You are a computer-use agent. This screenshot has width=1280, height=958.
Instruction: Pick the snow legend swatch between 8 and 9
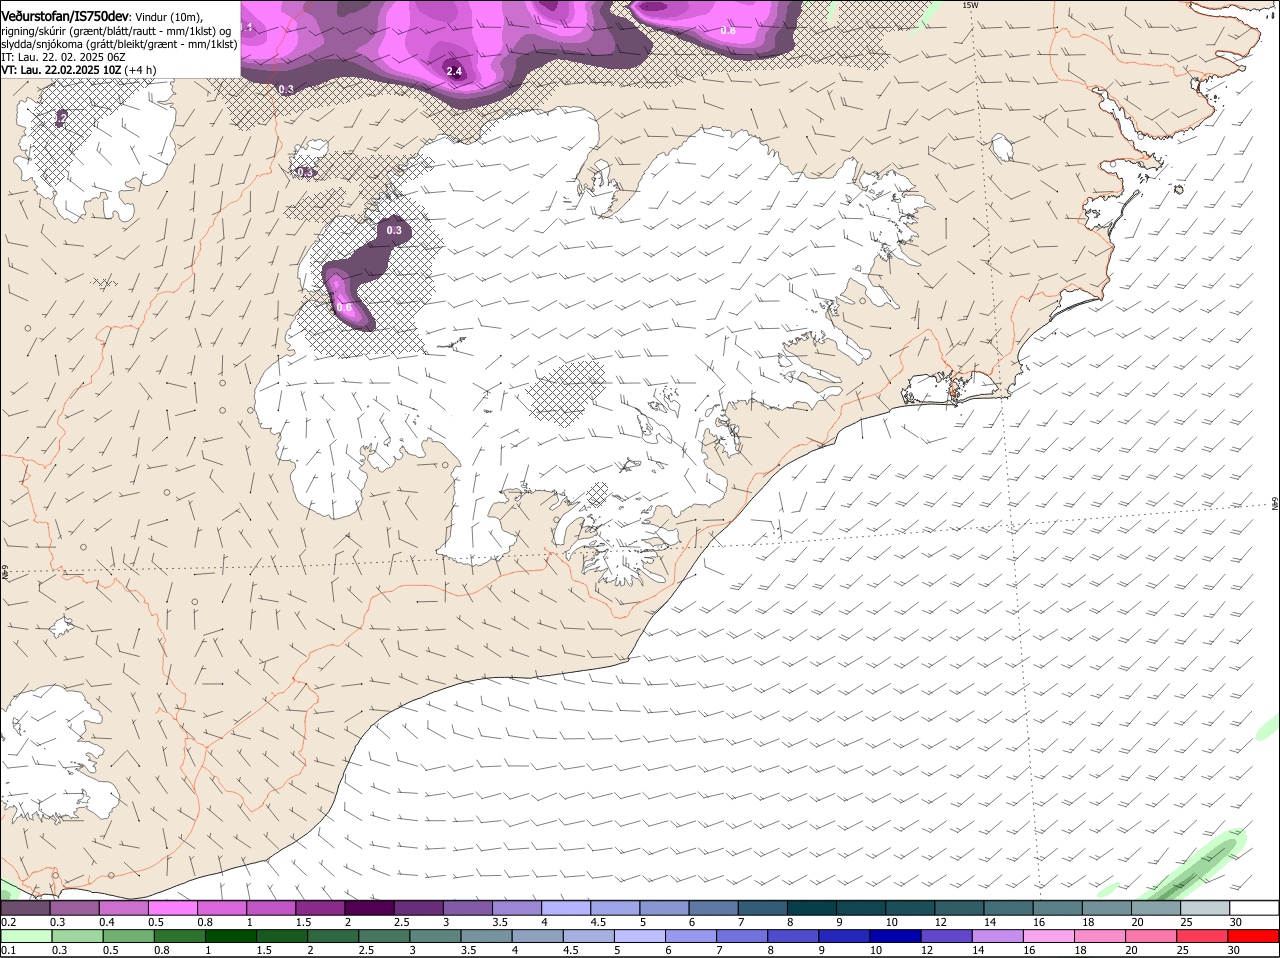tap(812, 908)
